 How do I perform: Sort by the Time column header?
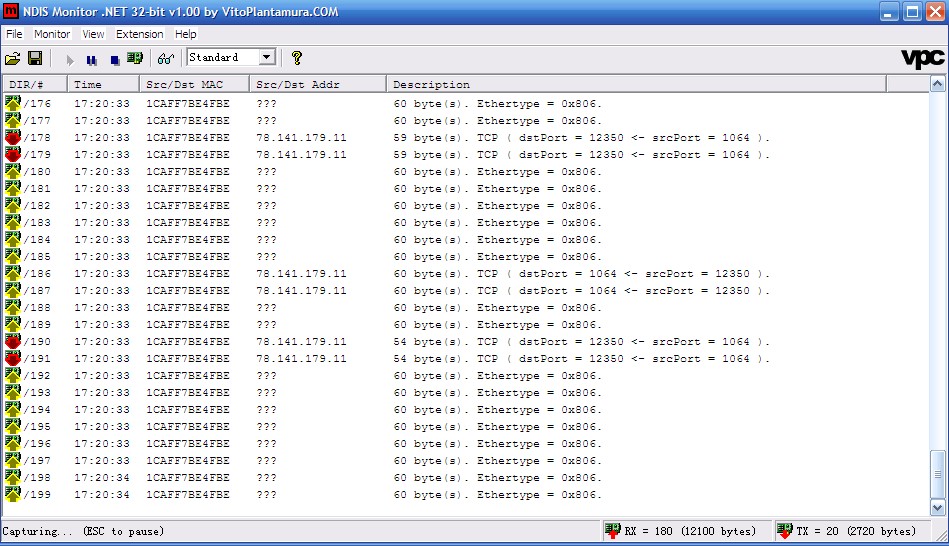pos(103,84)
